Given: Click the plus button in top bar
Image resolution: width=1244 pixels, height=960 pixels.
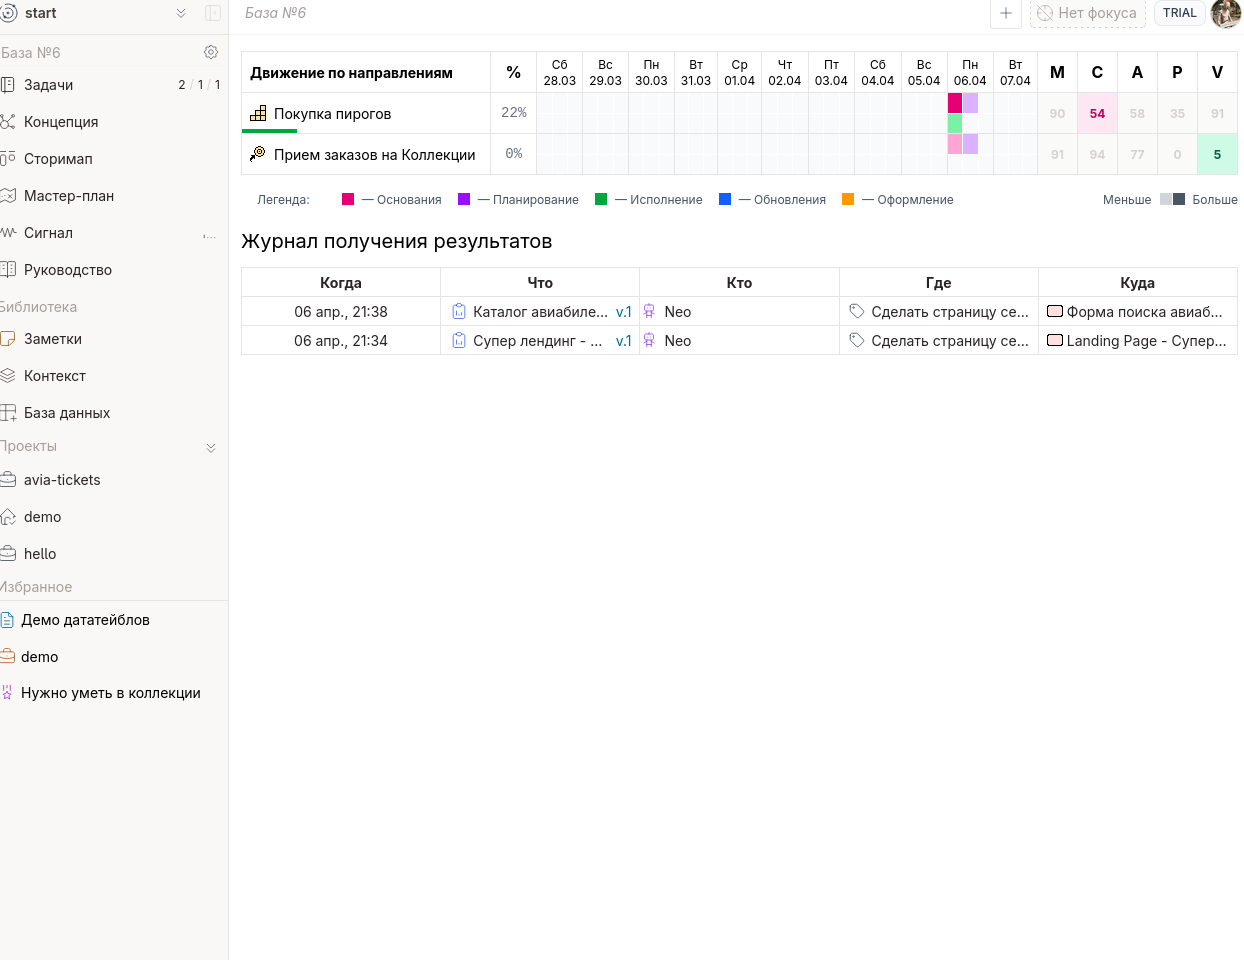Looking at the screenshot, I should point(1005,13).
